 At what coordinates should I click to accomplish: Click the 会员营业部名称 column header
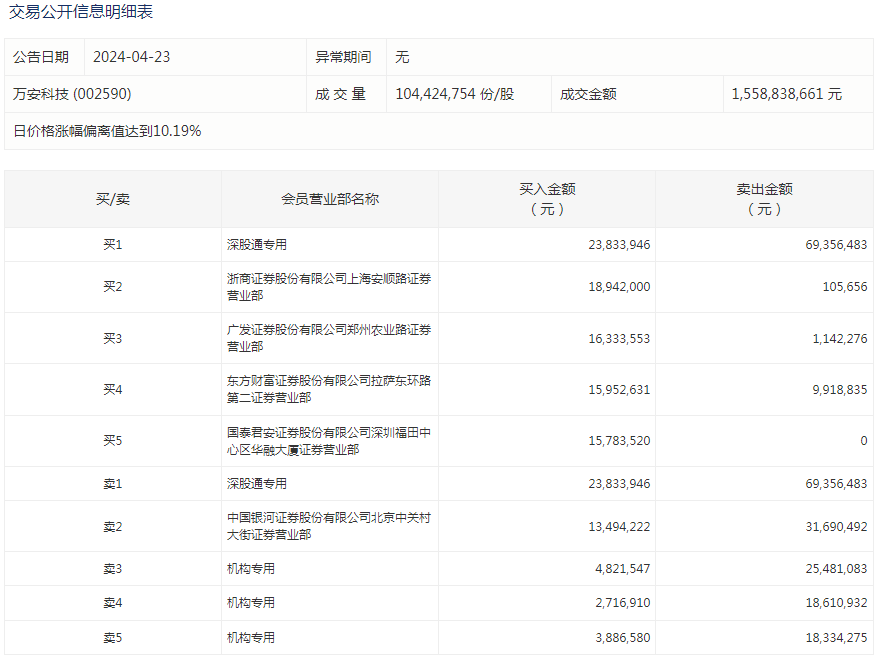(330, 199)
